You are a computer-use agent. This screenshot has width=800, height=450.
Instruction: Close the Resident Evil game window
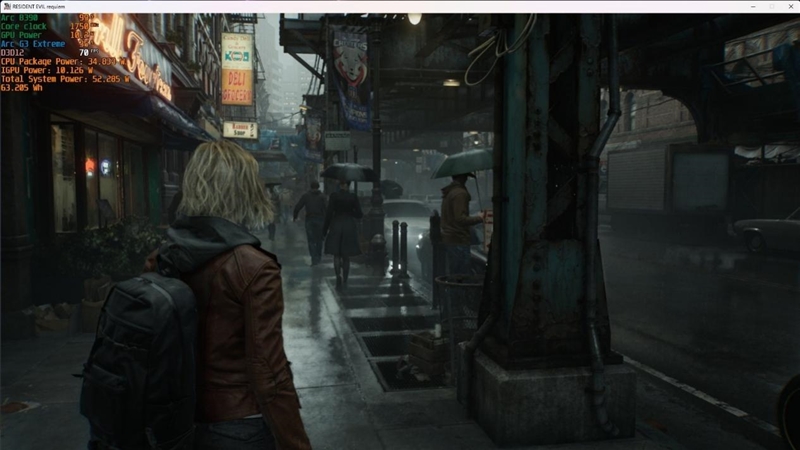(x=791, y=7)
